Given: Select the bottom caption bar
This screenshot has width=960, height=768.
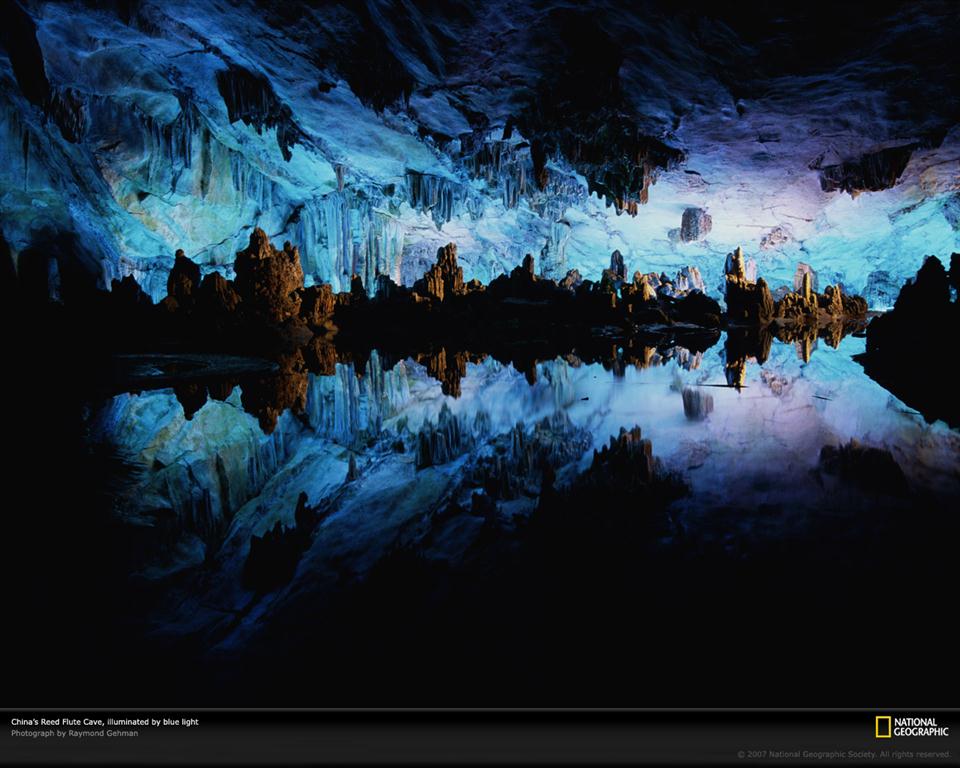Looking at the screenshot, I should (x=480, y=725).
